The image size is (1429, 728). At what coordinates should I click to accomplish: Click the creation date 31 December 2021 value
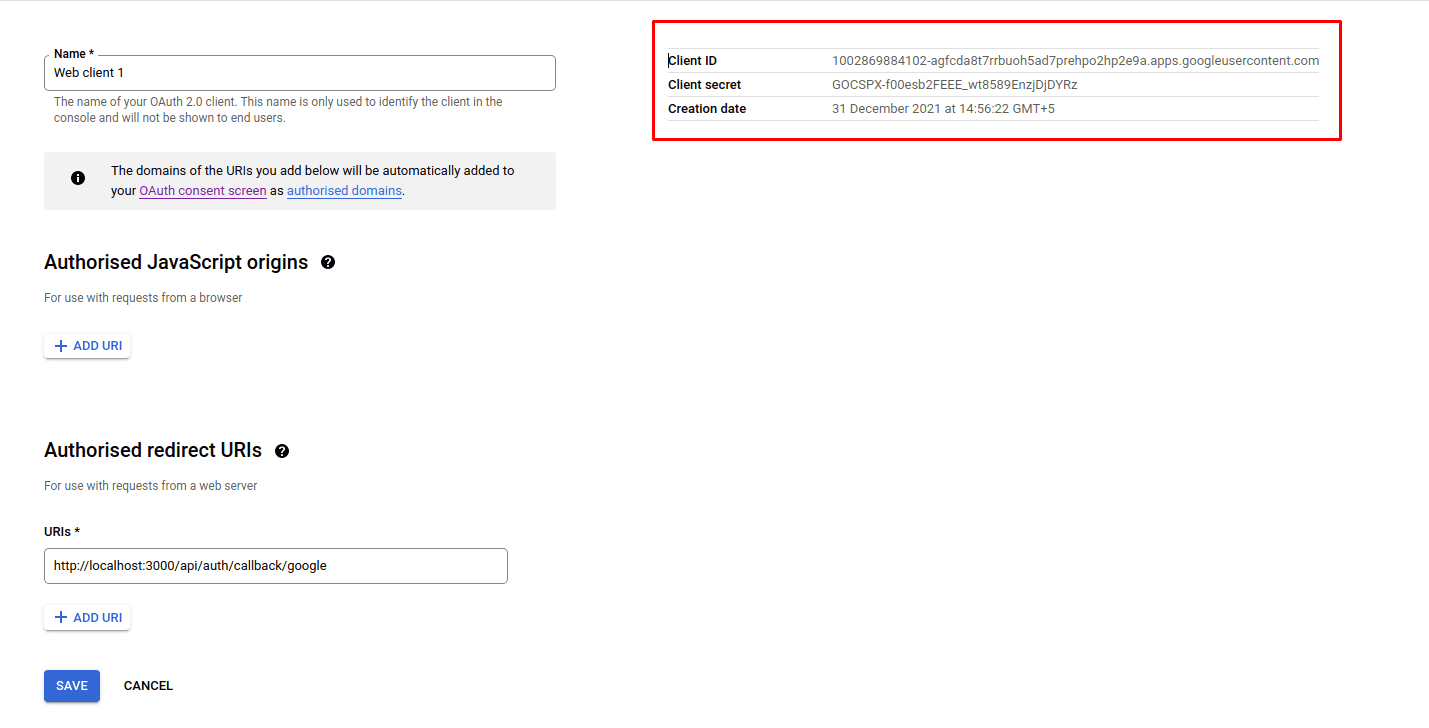[x=943, y=109]
